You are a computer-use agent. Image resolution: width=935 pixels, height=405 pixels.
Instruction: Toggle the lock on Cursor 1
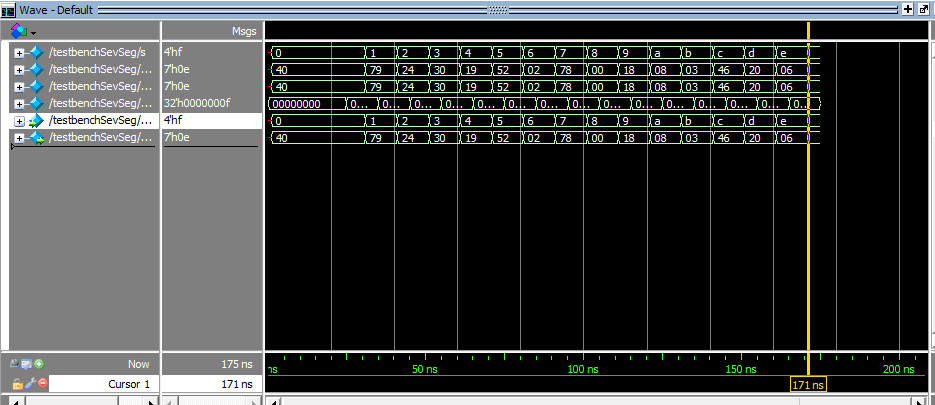pos(17,384)
